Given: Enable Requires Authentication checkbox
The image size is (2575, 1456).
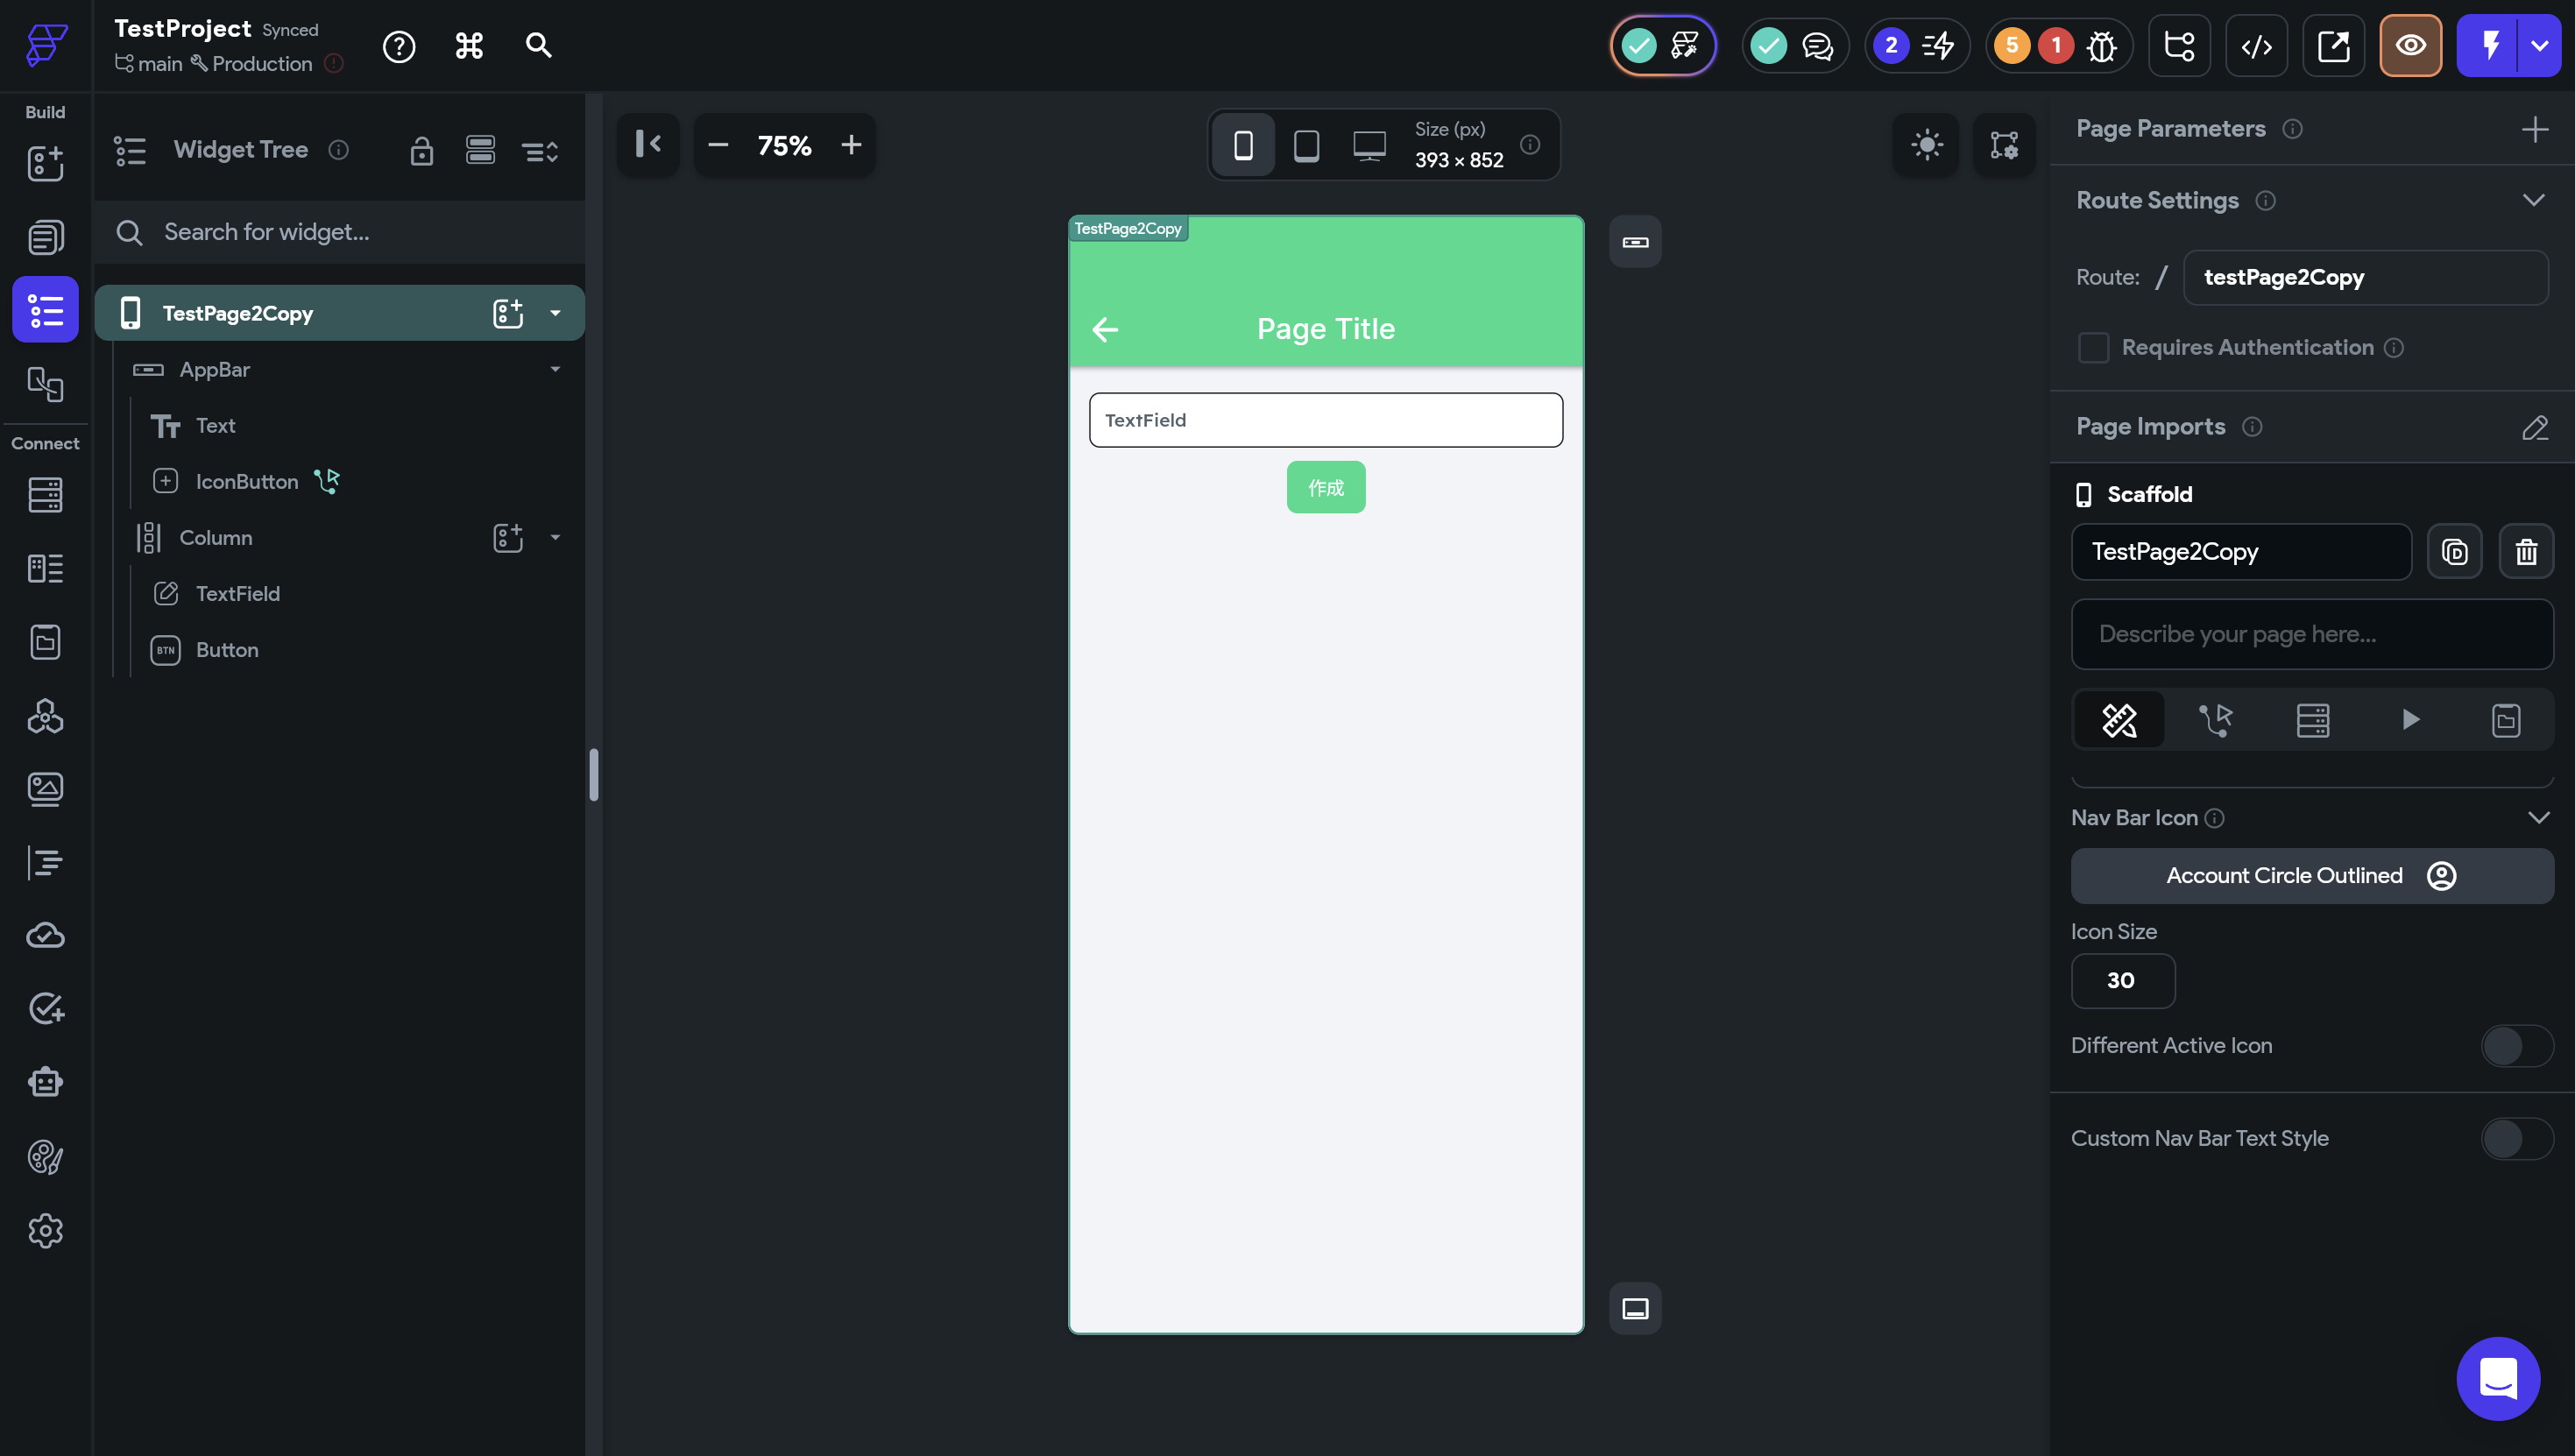Looking at the screenshot, I should (x=2093, y=347).
